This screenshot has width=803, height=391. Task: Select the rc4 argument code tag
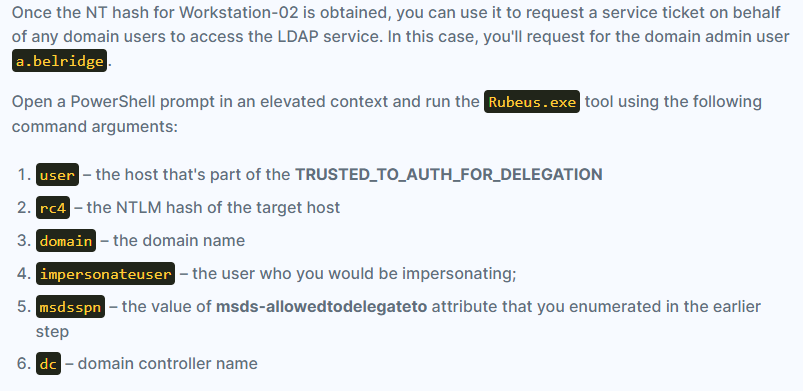click(53, 208)
